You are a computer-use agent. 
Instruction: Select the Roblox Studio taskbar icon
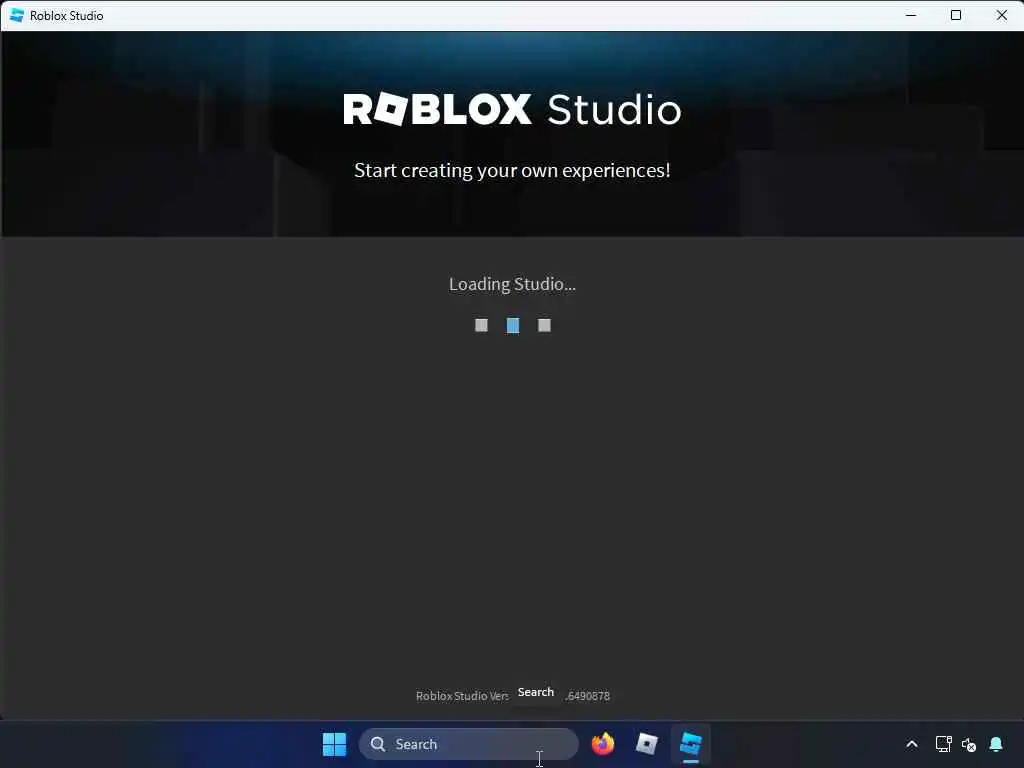[691, 744]
